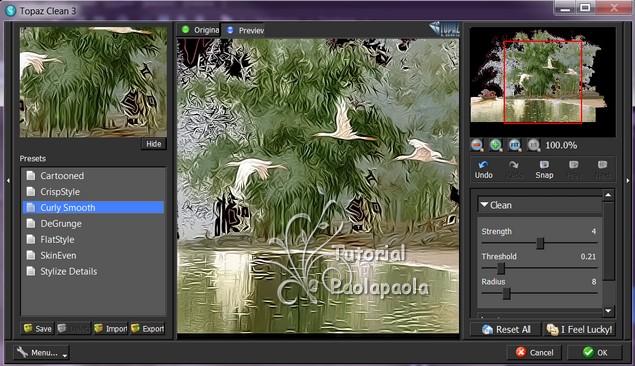Click the settings panel scrollbar thumb
The width and height of the screenshot is (635, 366).
tap(608, 240)
